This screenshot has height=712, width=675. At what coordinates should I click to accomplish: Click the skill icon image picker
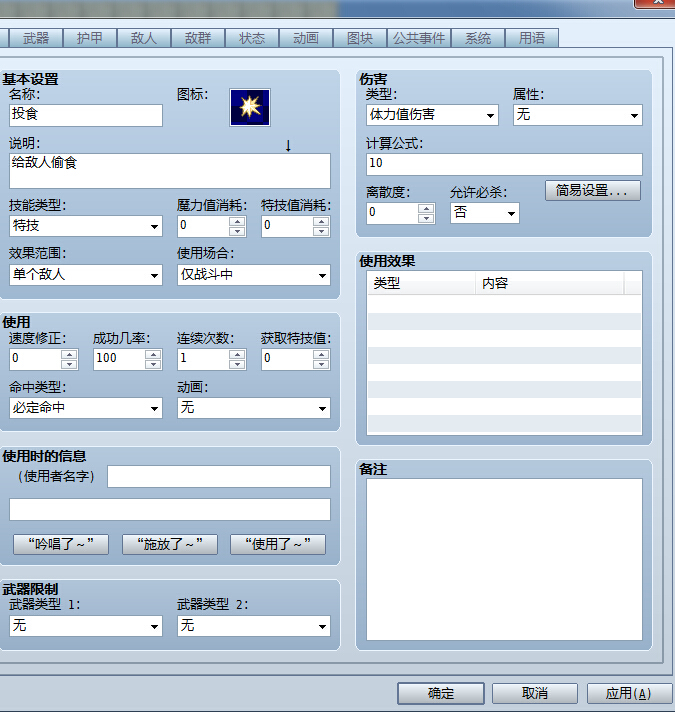[x=250, y=107]
